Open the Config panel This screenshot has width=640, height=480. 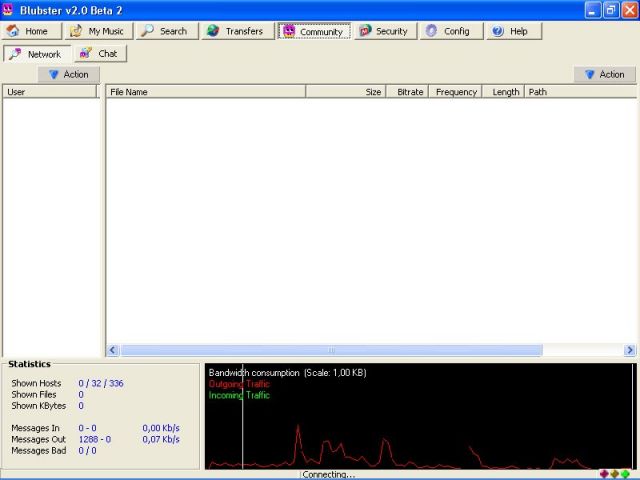448,31
